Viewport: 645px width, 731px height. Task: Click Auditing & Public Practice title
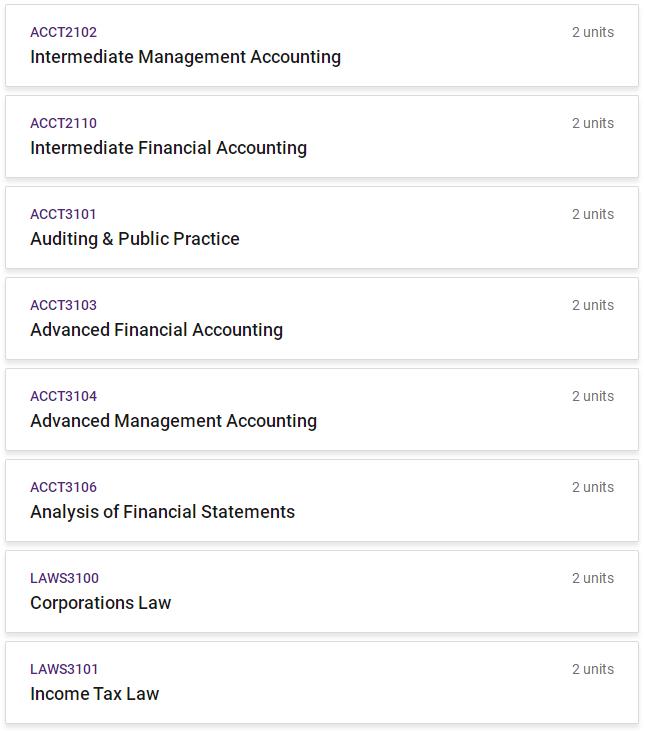(x=135, y=239)
